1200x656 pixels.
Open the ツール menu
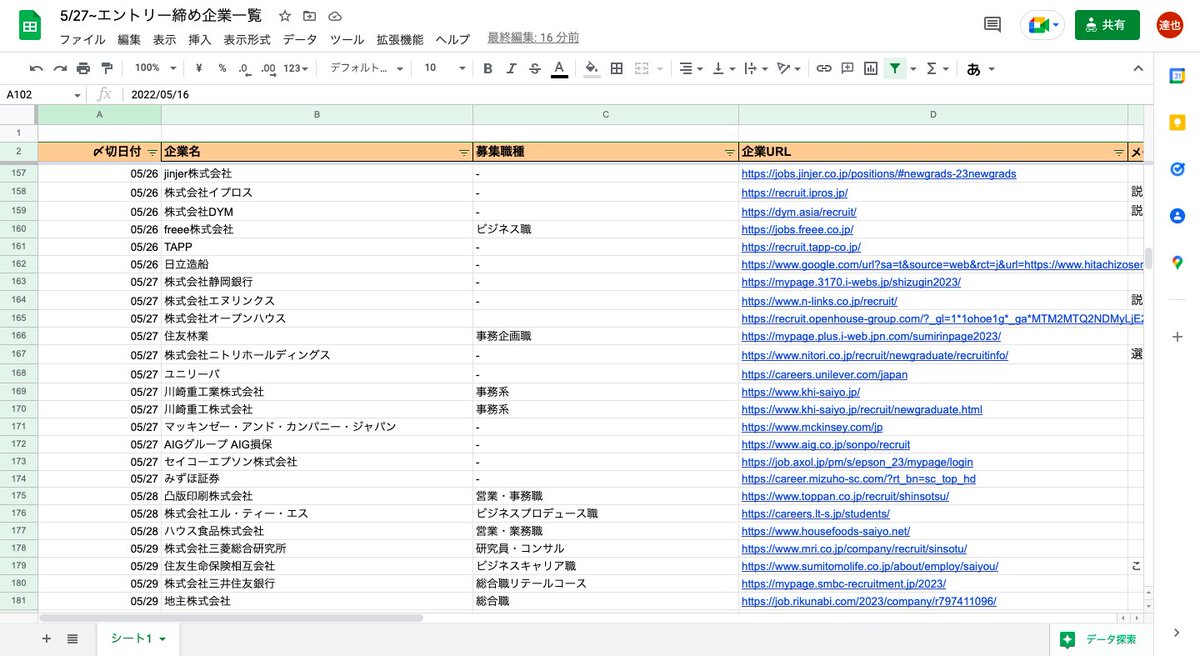click(x=347, y=39)
